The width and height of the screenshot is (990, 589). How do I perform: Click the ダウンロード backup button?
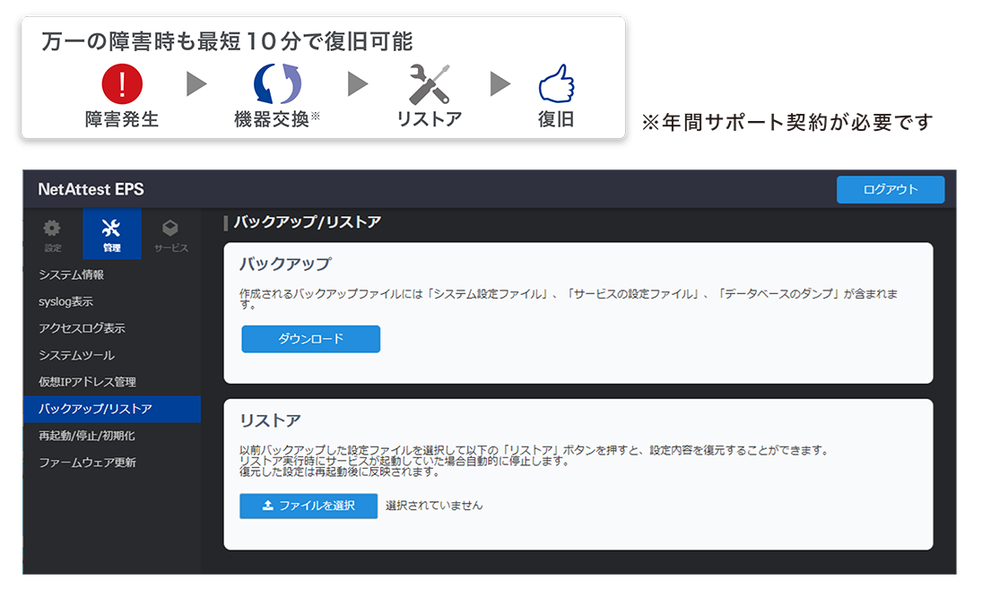tap(311, 339)
